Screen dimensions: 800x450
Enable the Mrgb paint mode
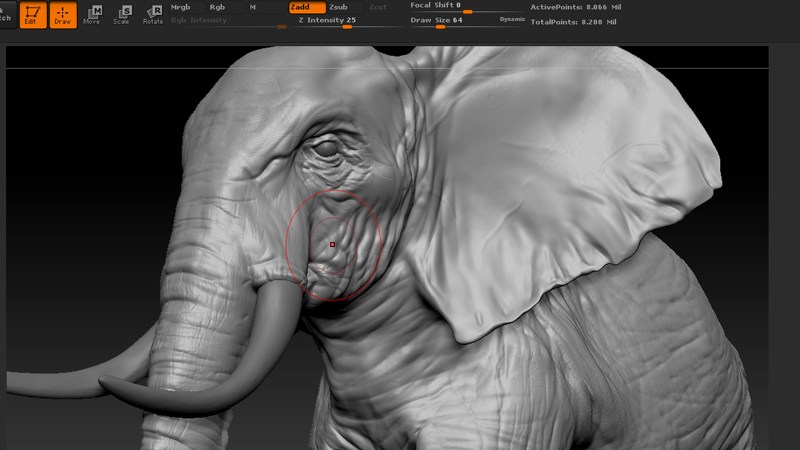pyautogui.click(x=181, y=7)
